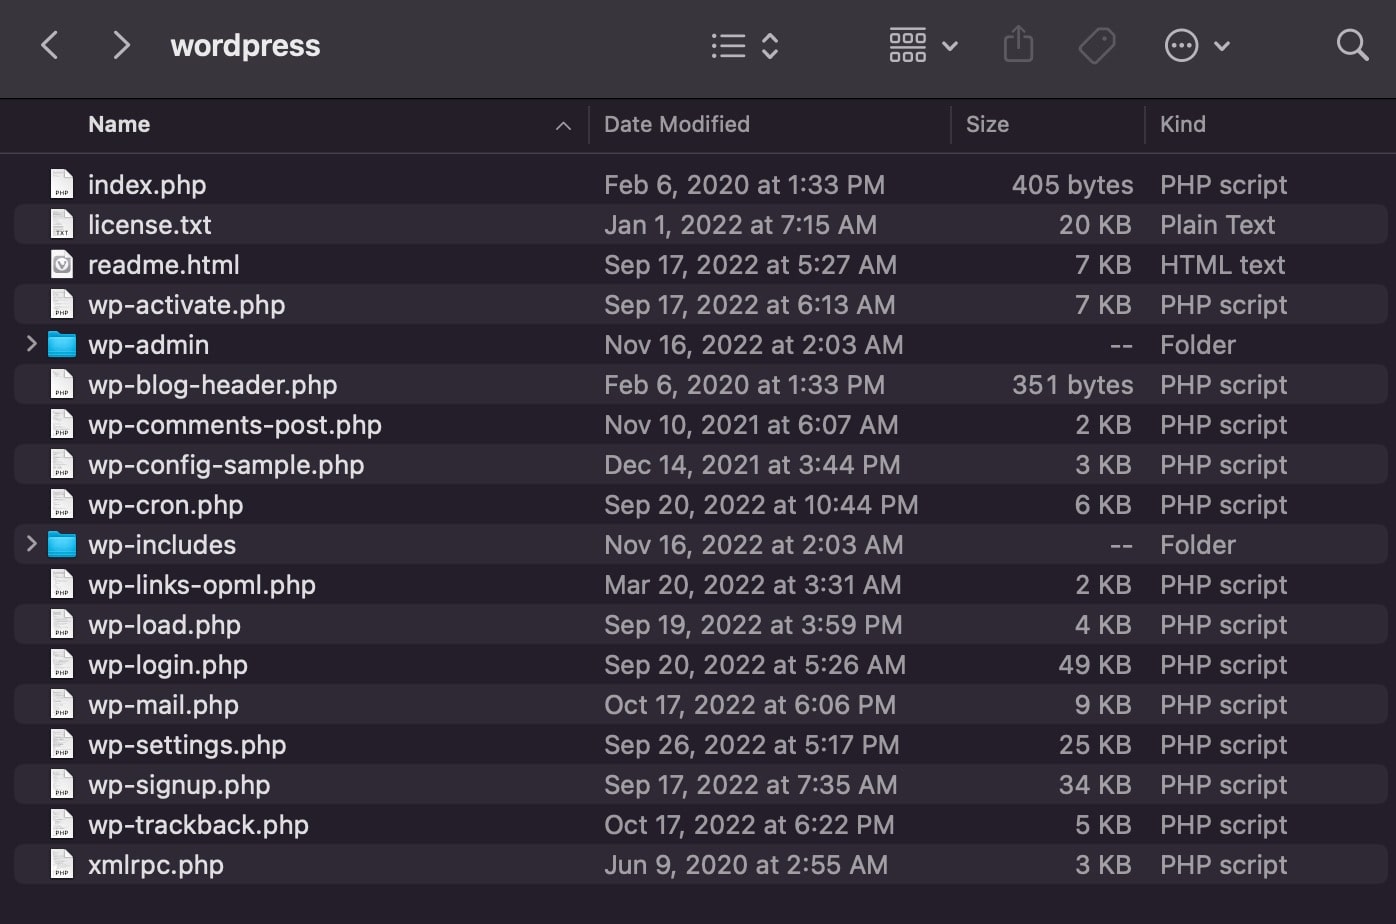This screenshot has width=1396, height=924.
Task: Open the group-by grid dropdown
Action: pyautogui.click(x=923, y=45)
